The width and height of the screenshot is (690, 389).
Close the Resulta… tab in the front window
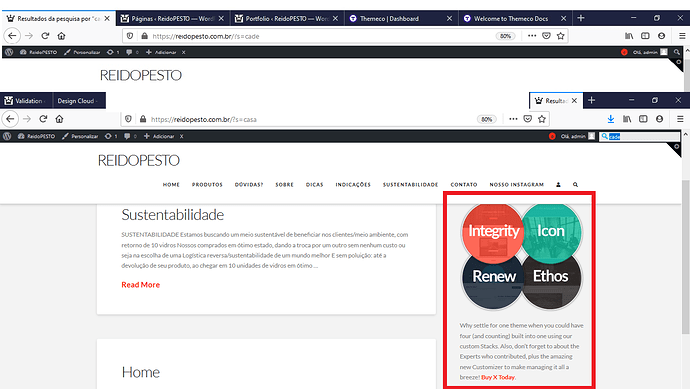pos(574,101)
